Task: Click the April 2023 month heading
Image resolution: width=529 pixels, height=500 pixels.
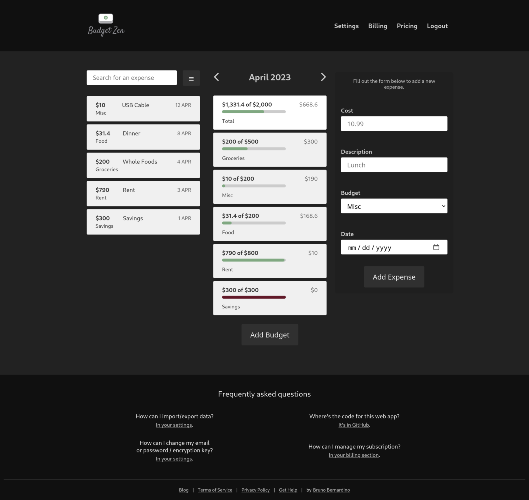Action: pyautogui.click(x=270, y=77)
